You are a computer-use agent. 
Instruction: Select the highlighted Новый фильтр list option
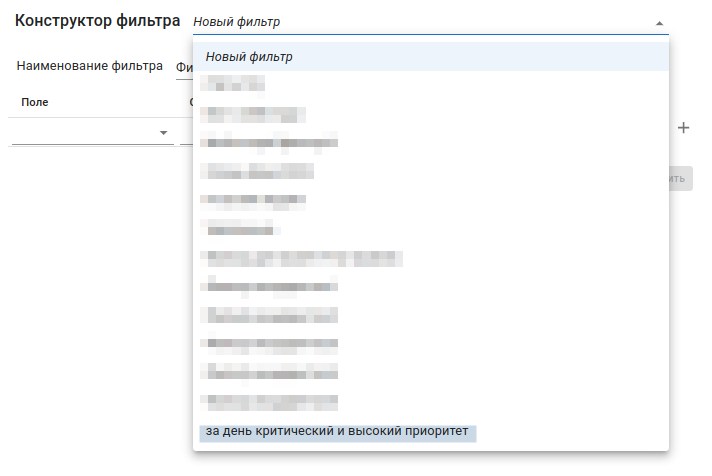tap(430, 57)
